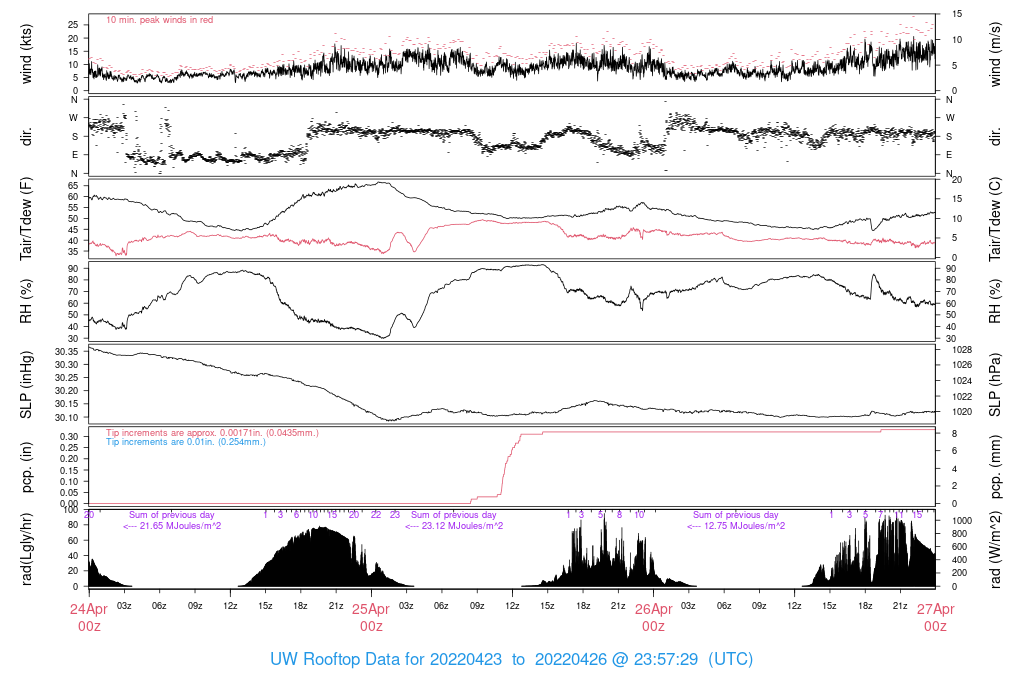Click the left 'Tair/Tdew (F)' axis label
This screenshot has width=1024, height=700.
tap(26, 219)
